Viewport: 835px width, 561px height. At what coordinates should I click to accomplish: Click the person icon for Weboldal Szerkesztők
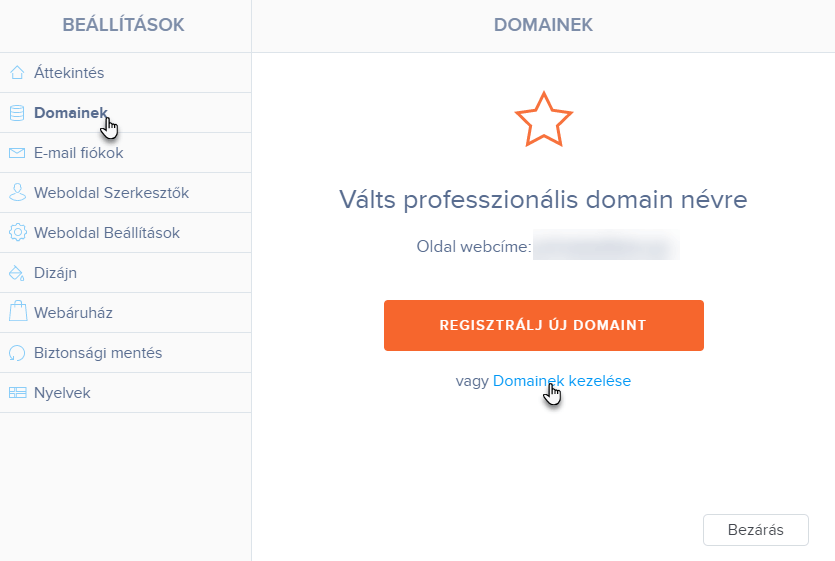click(17, 192)
